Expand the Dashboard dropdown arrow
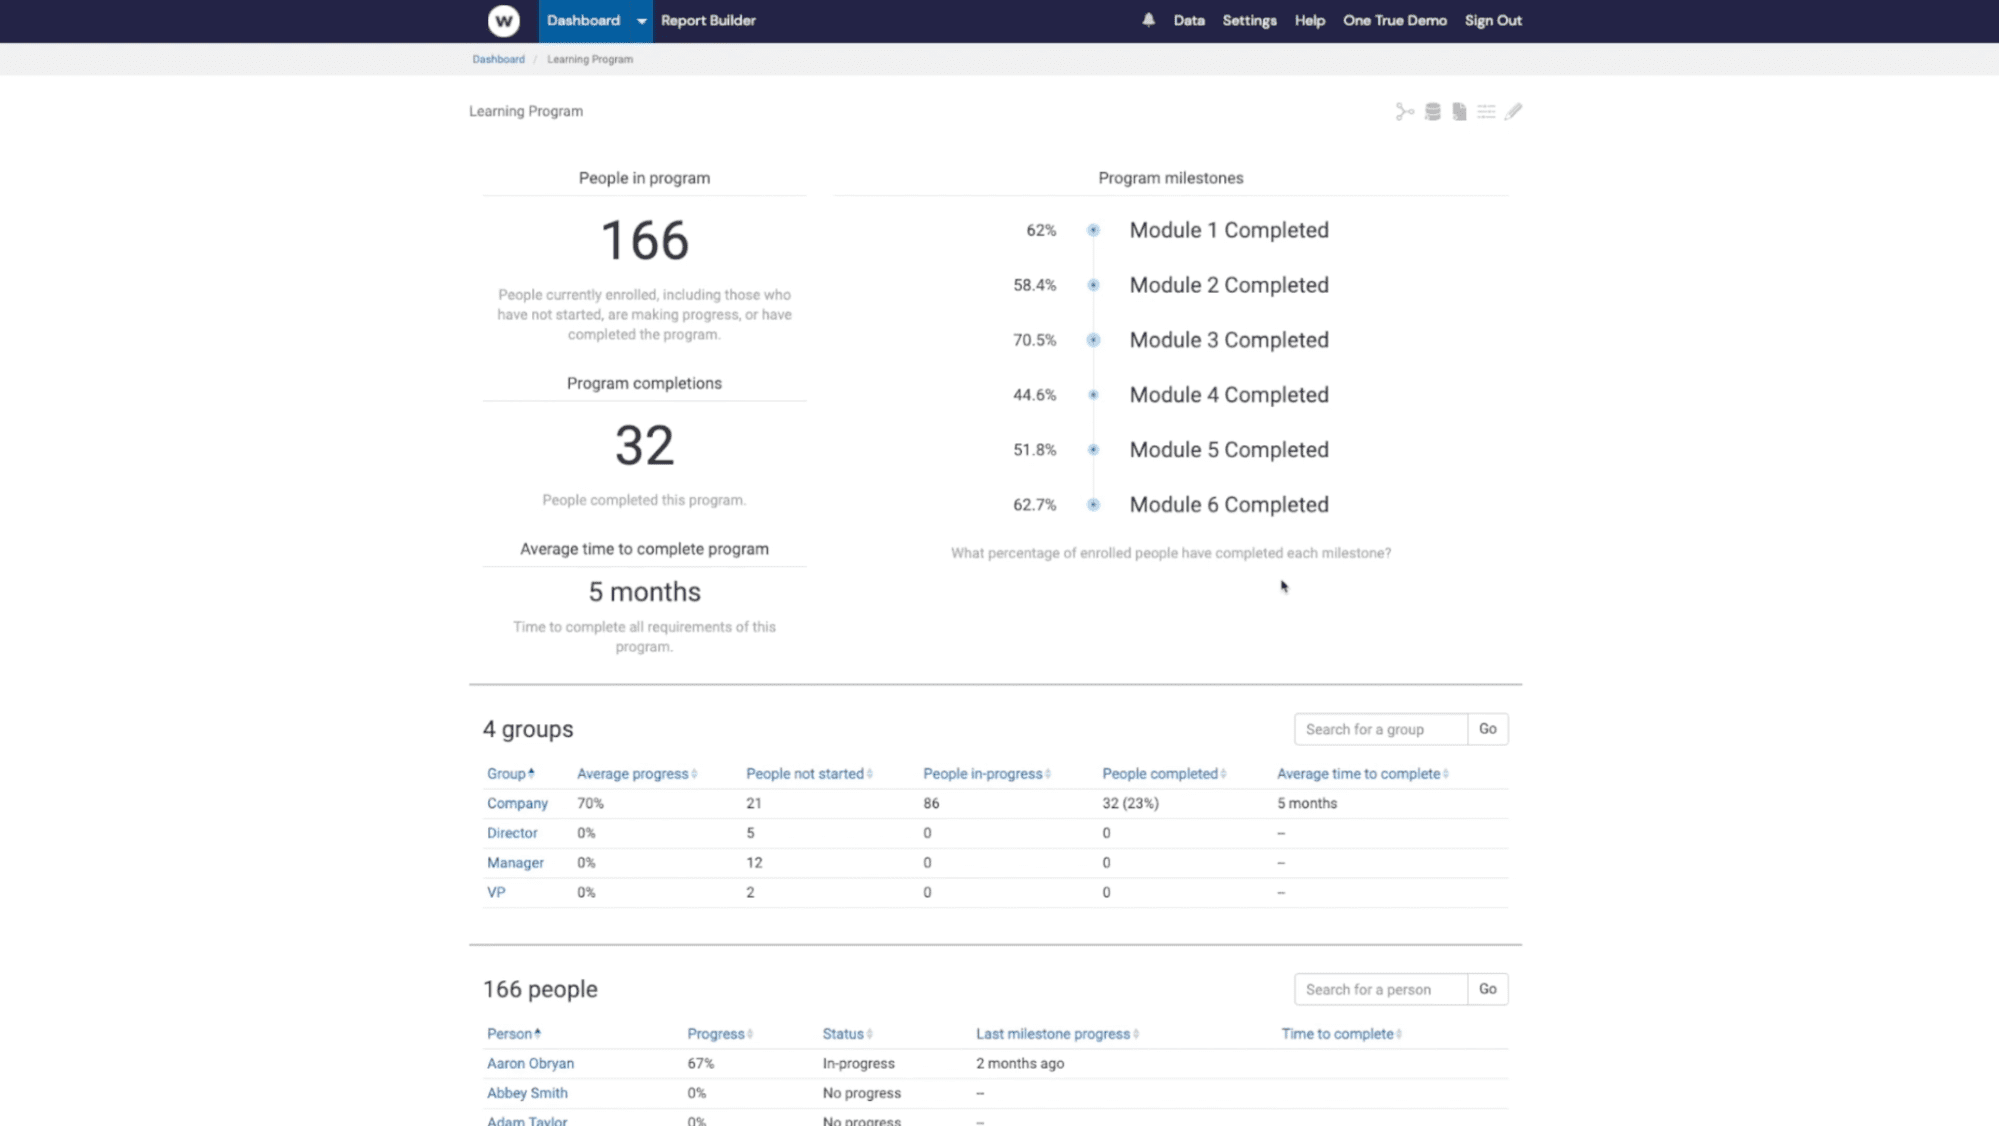 tap(641, 21)
